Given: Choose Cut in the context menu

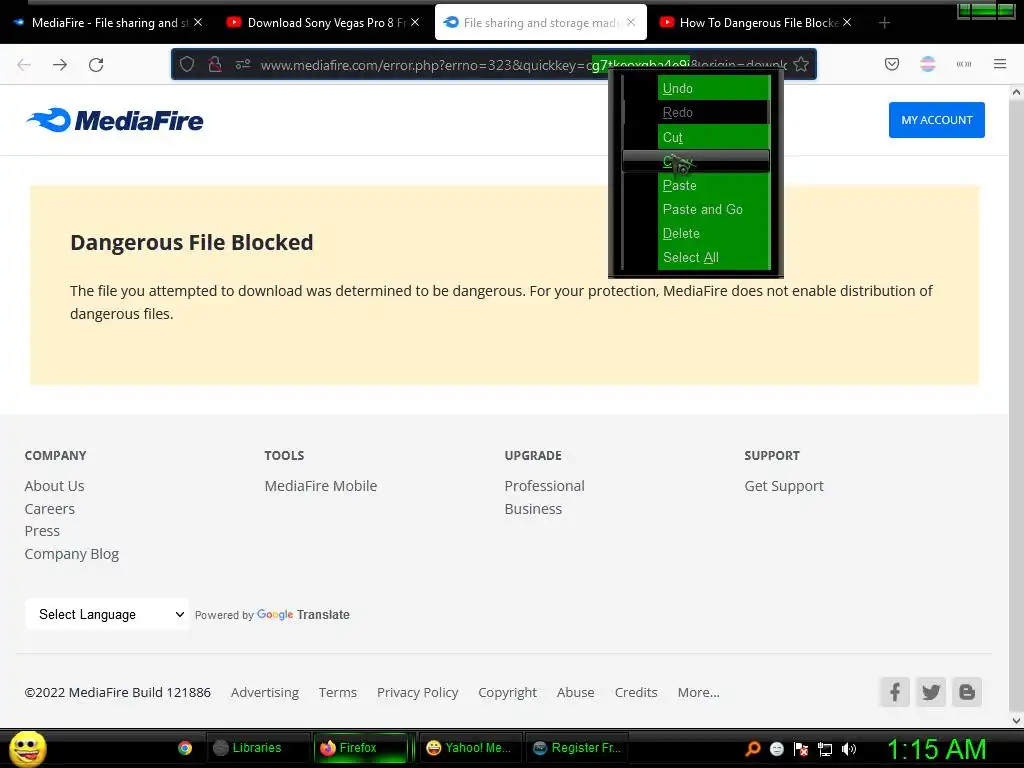Looking at the screenshot, I should [x=696, y=137].
